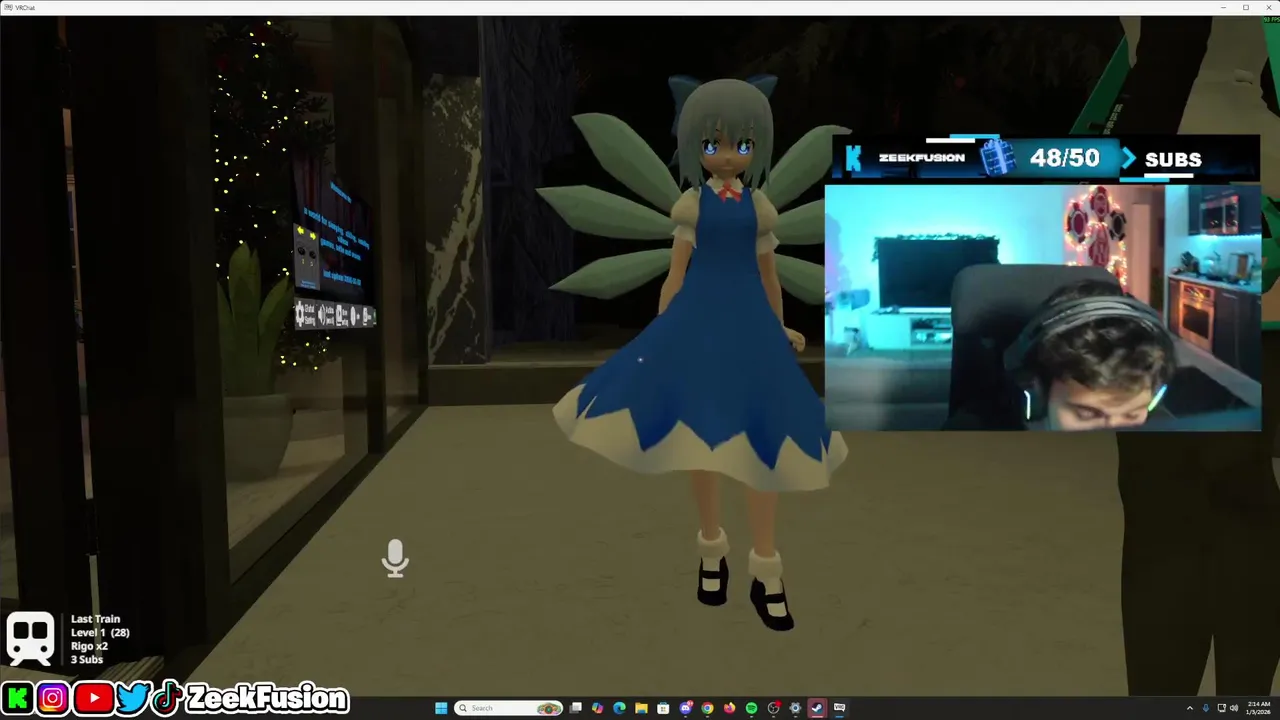Open network status tray icon
Viewport: 1280px width, 720px height.
[1222, 708]
